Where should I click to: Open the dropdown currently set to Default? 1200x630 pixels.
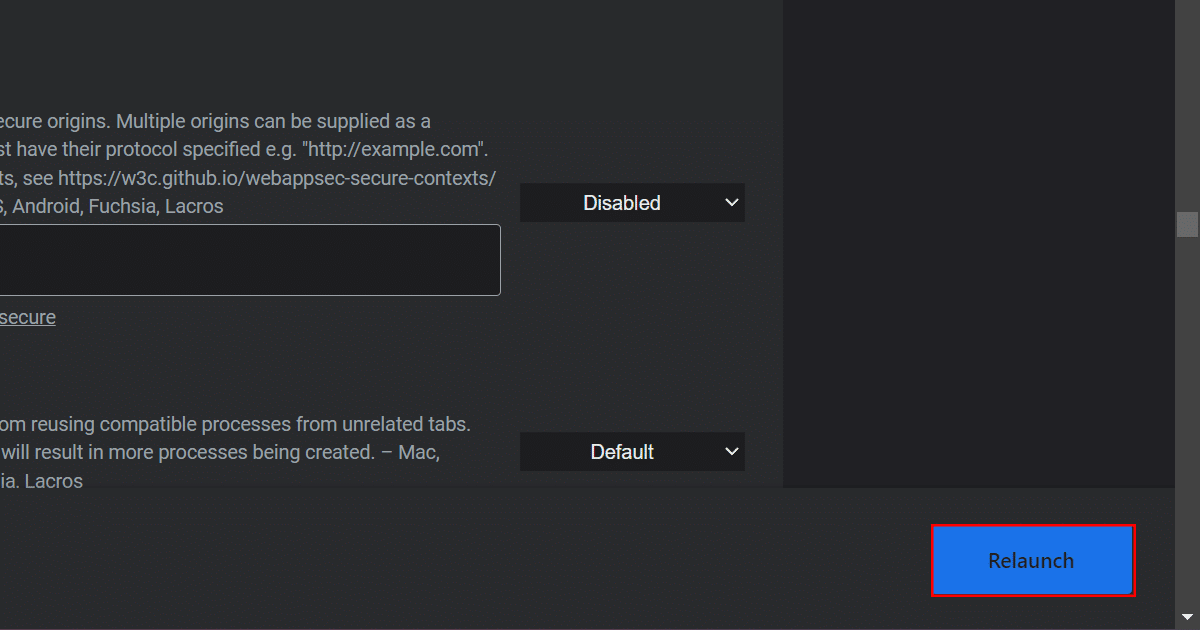[x=621, y=452]
